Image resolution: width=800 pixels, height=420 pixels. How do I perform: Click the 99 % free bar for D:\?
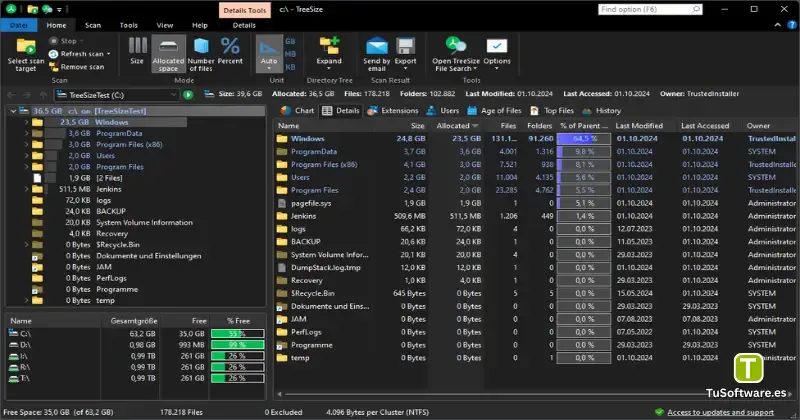(x=237, y=345)
